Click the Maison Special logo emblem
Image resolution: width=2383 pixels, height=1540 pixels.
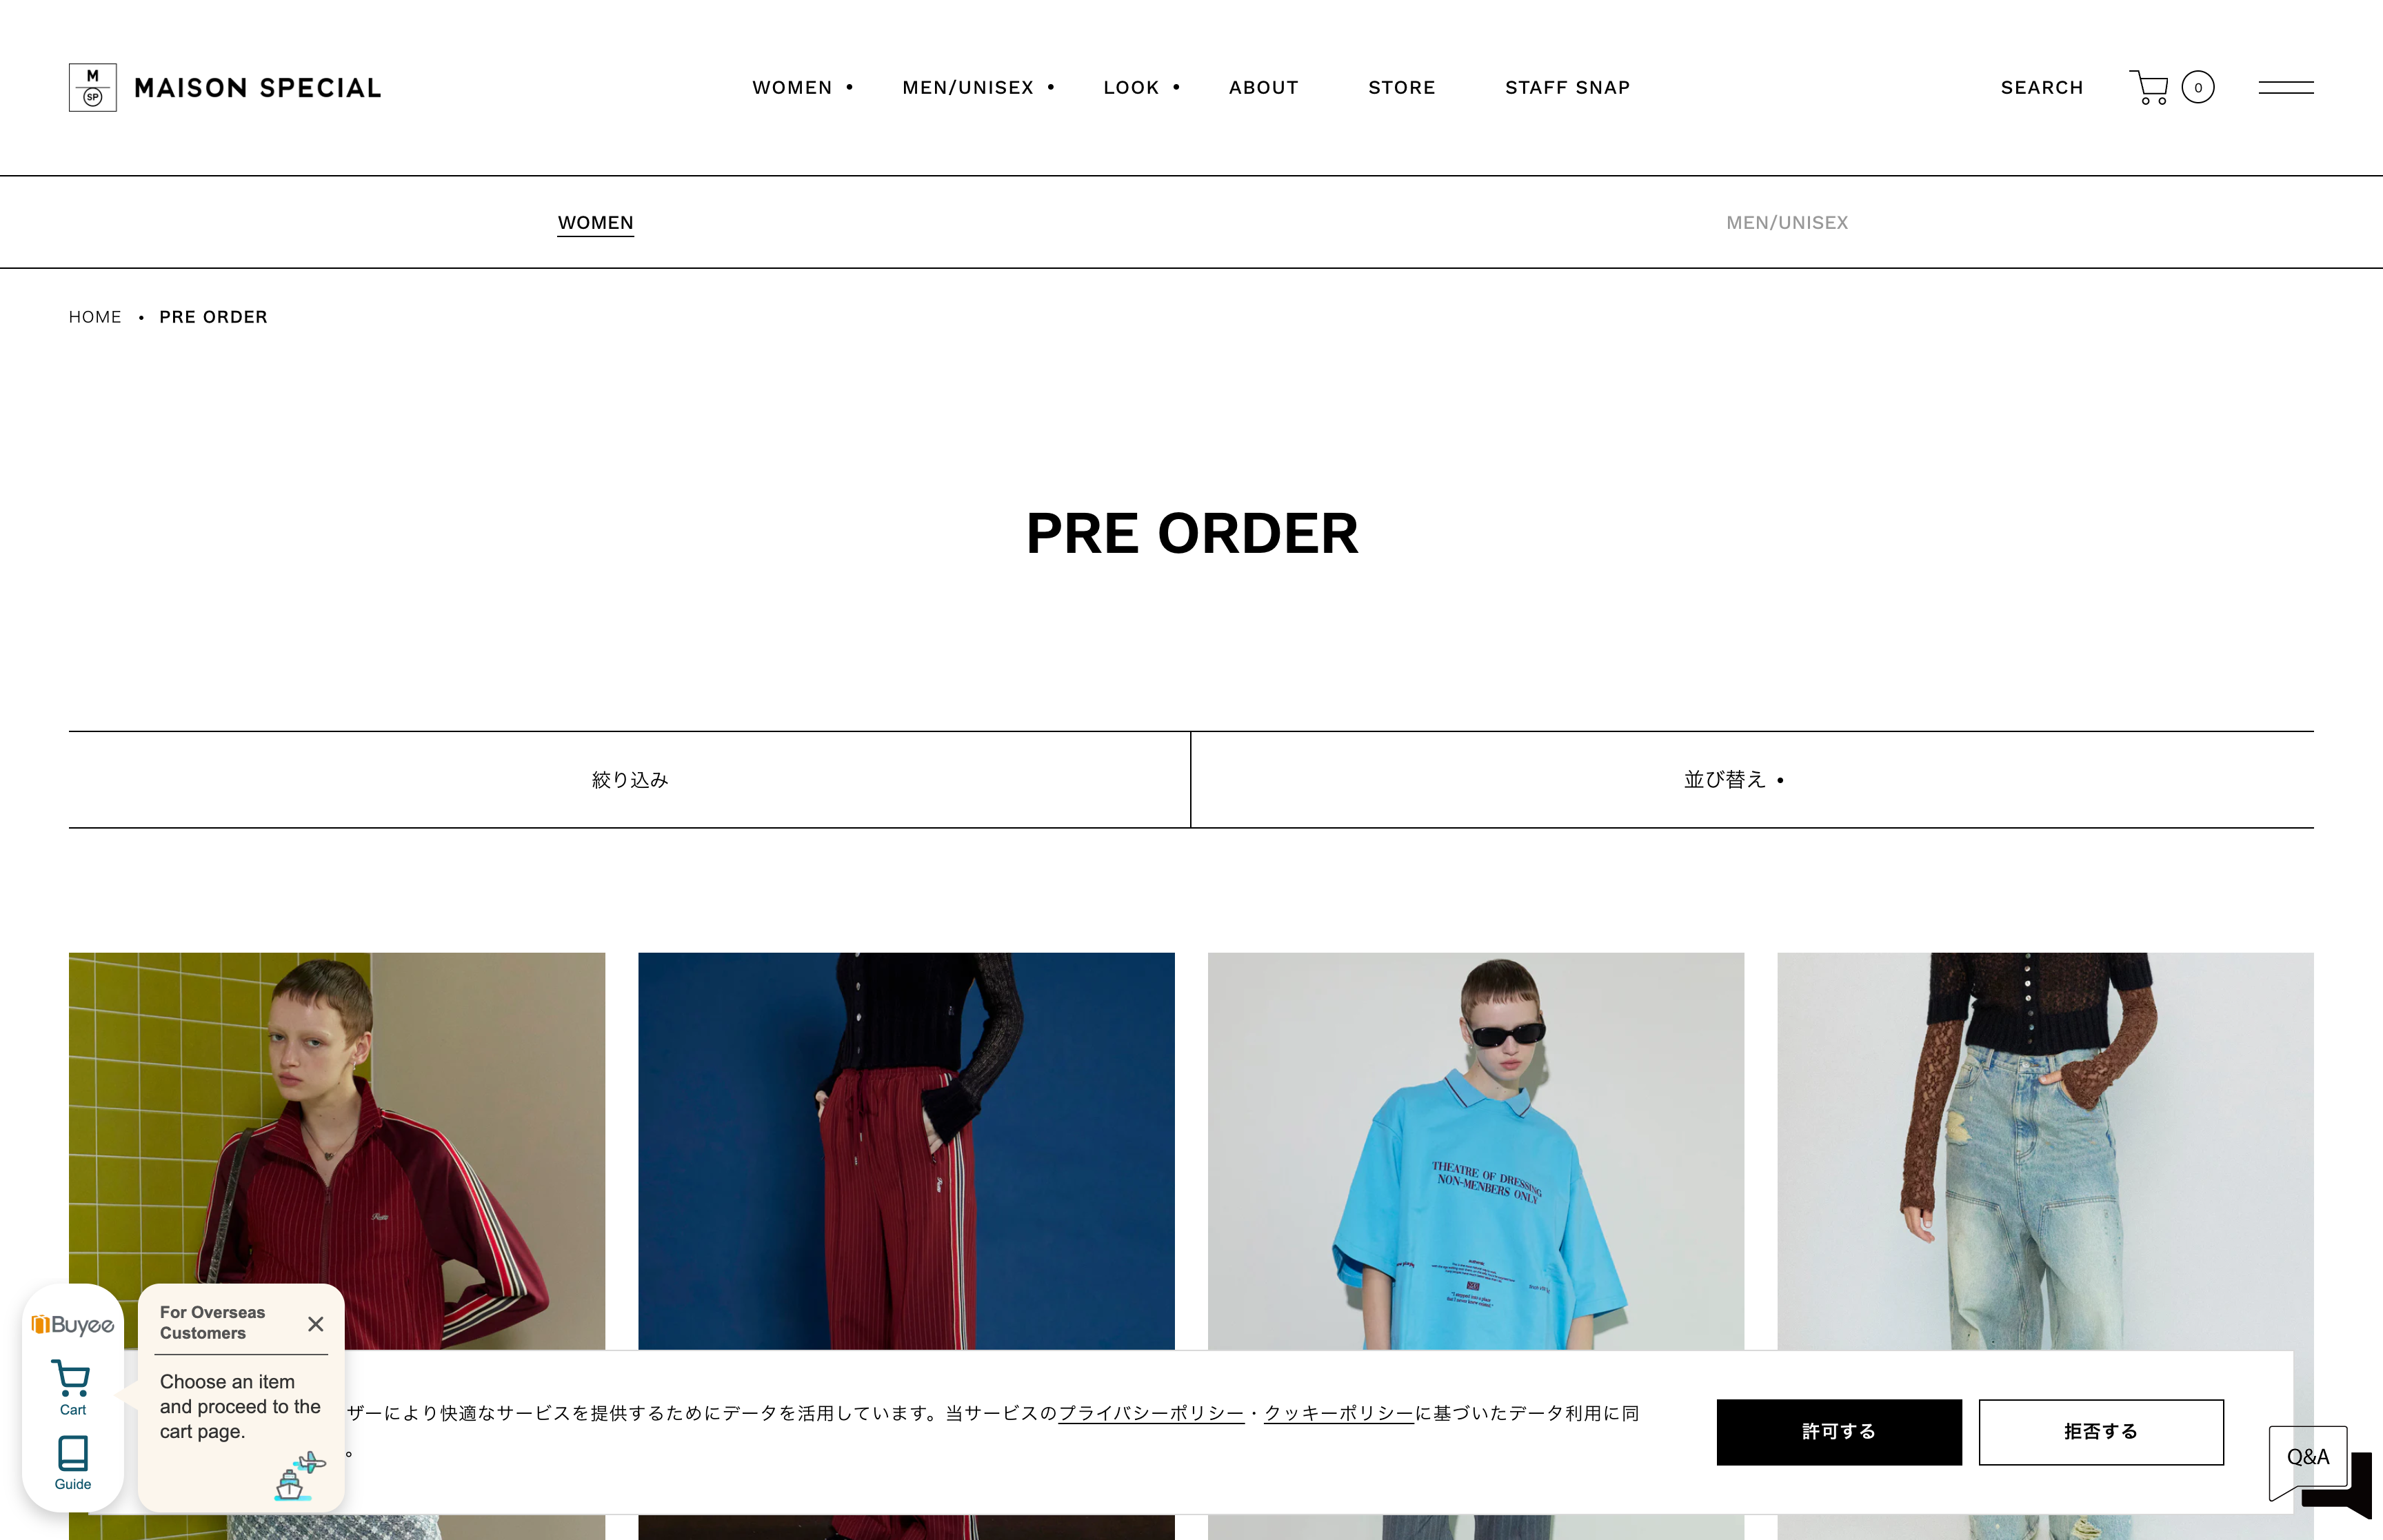(x=93, y=87)
